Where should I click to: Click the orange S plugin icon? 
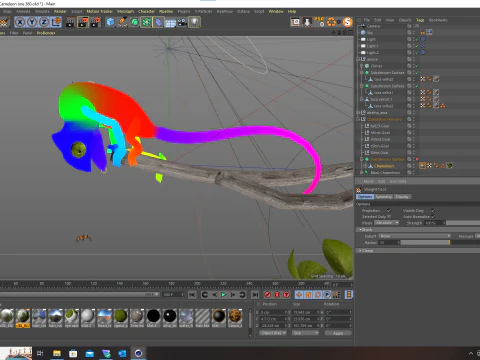click(x=347, y=22)
